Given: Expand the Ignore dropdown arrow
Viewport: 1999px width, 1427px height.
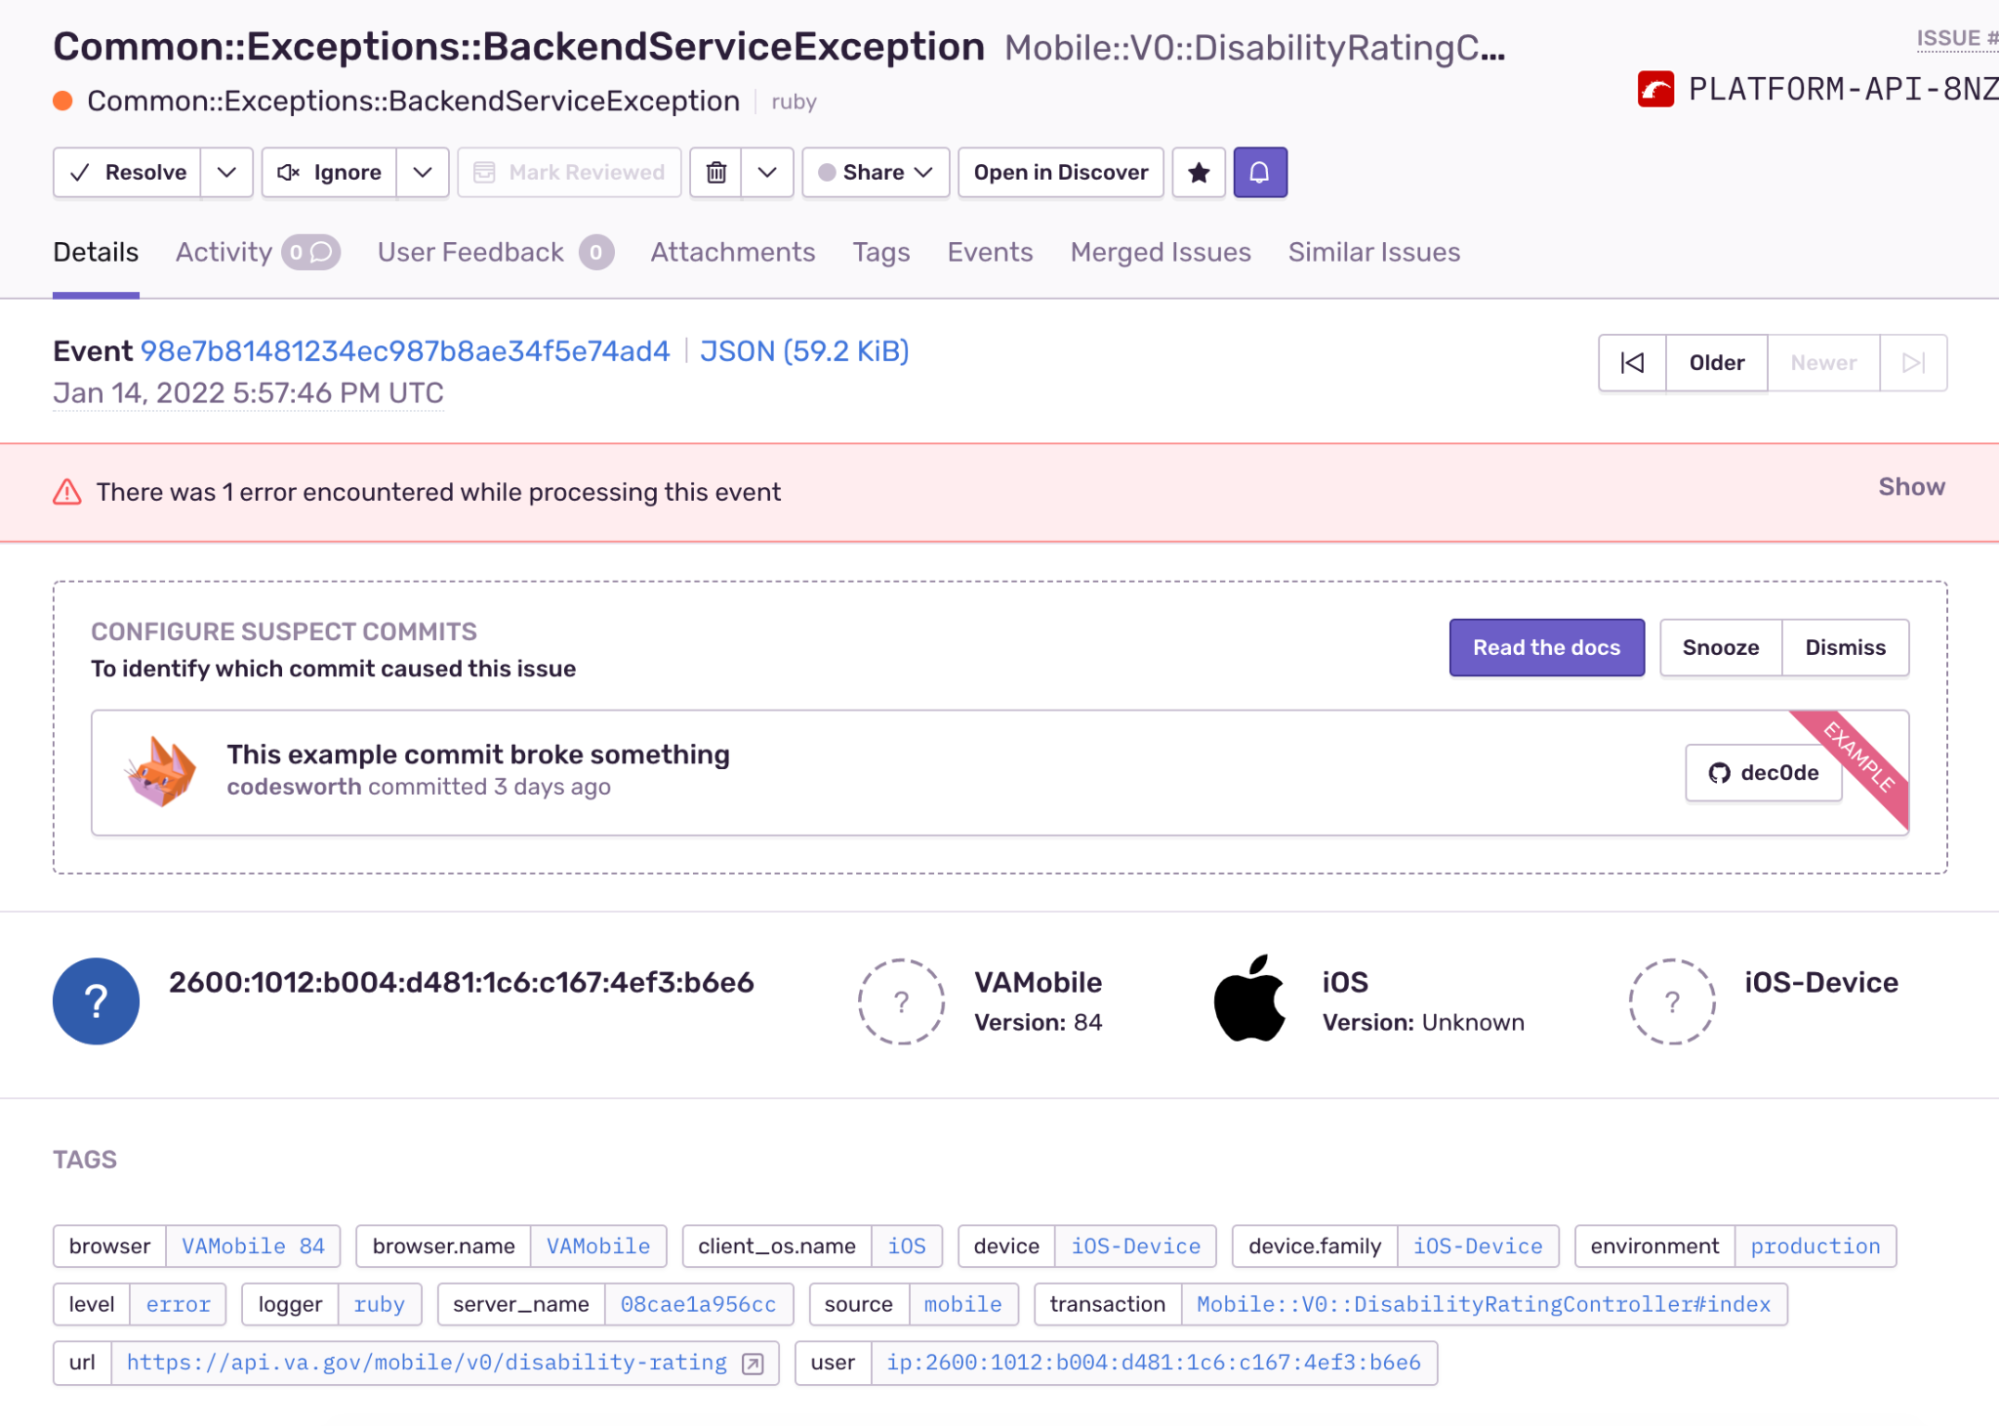Looking at the screenshot, I should [x=421, y=171].
